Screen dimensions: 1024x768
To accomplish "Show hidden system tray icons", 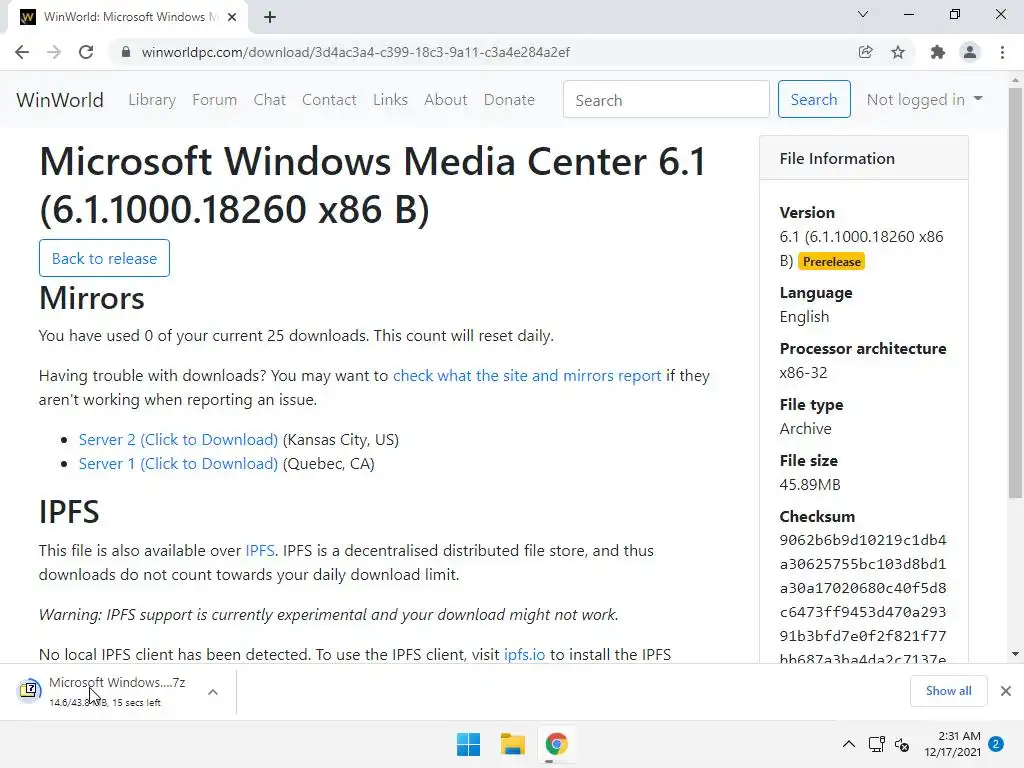I will [x=848, y=744].
